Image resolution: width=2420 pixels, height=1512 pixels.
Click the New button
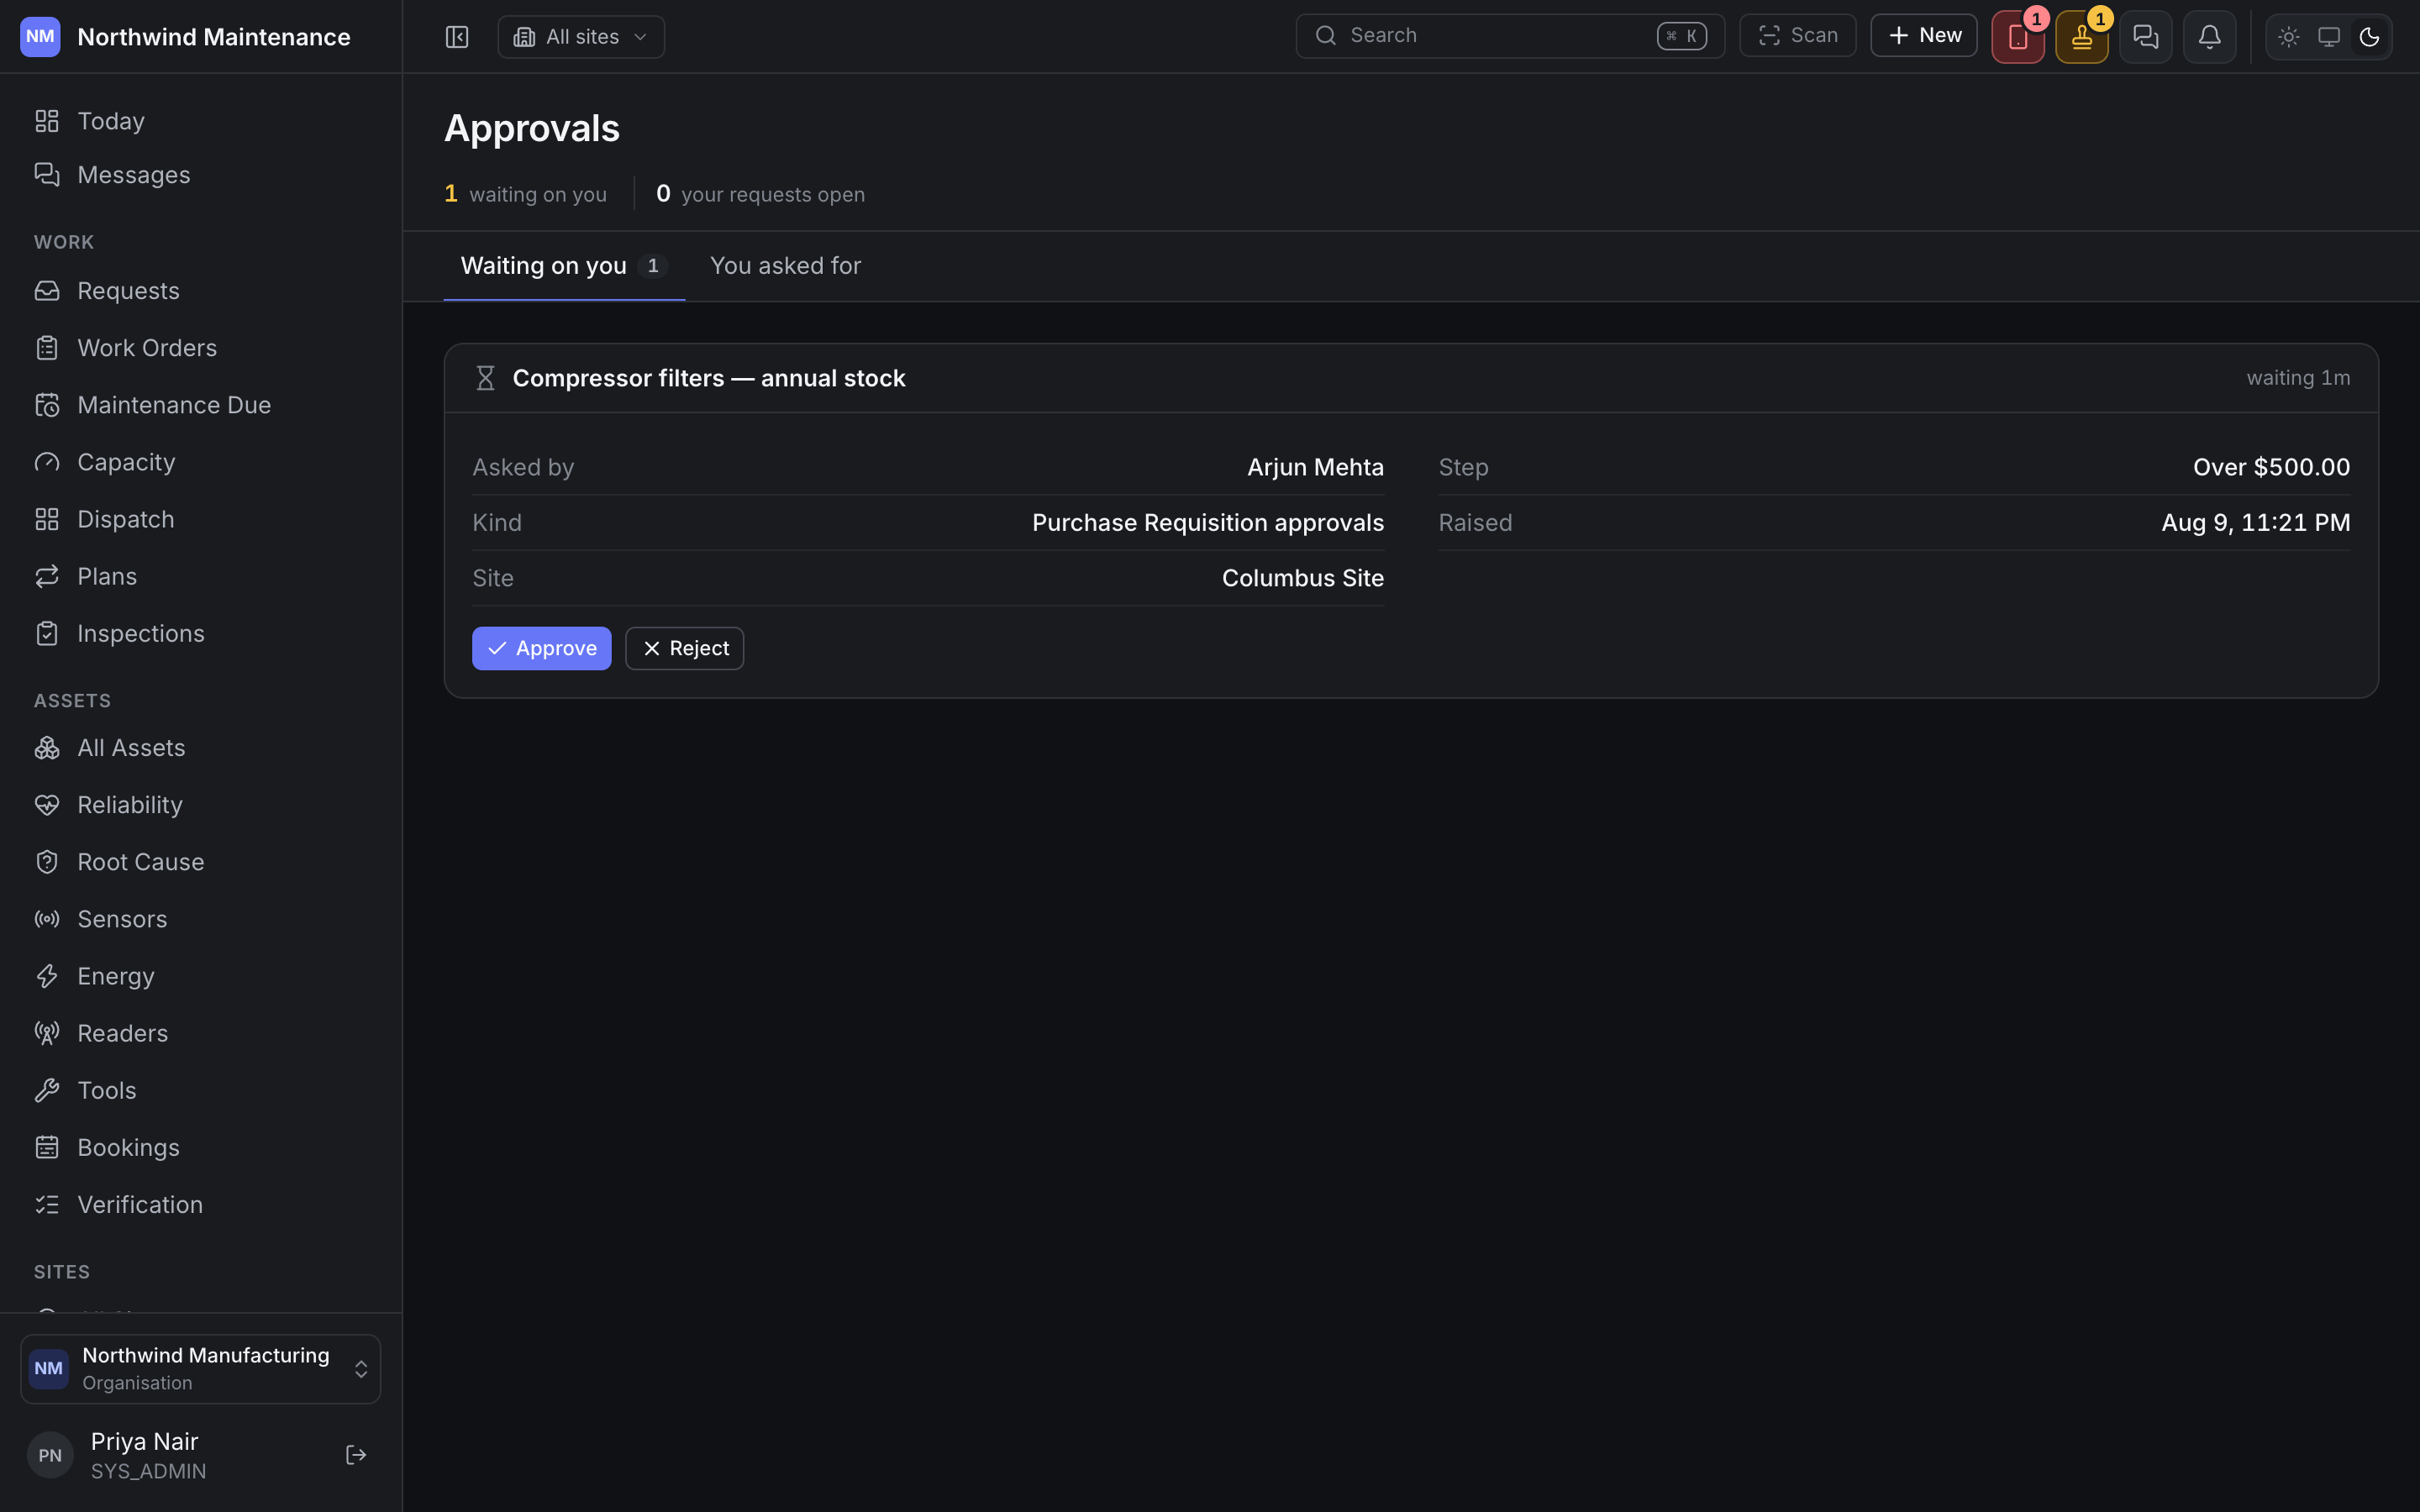pos(1923,36)
